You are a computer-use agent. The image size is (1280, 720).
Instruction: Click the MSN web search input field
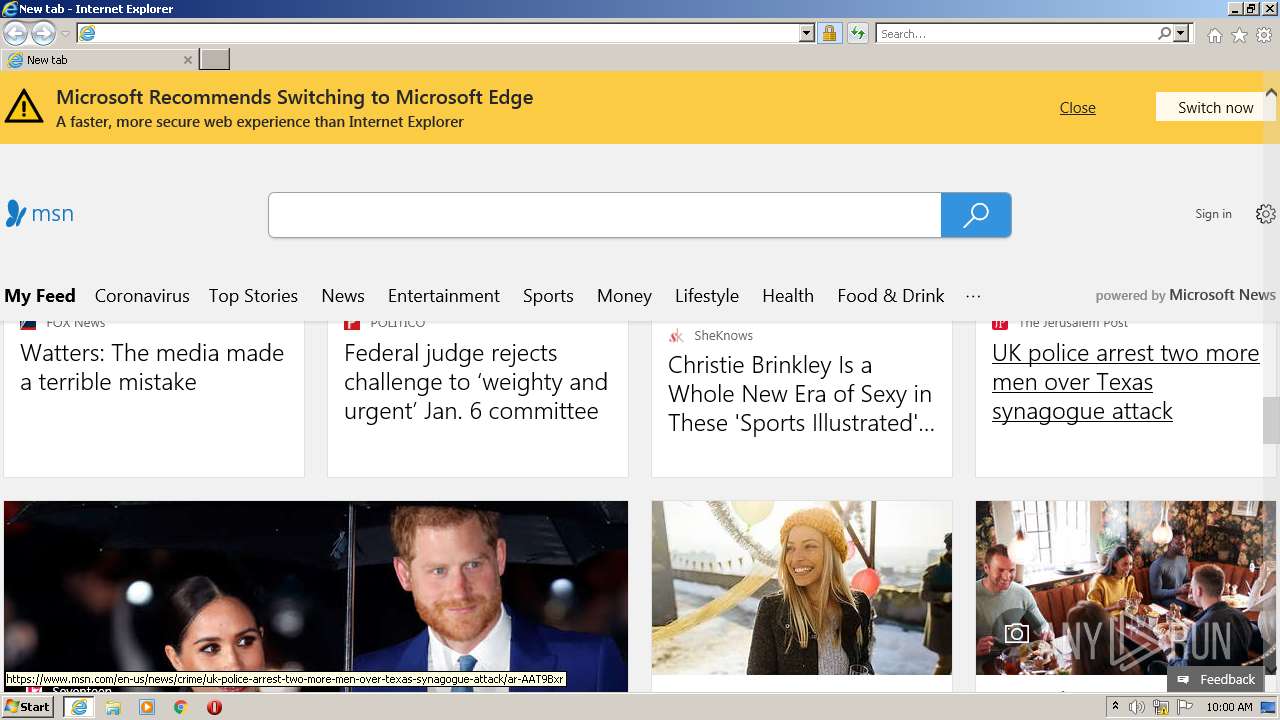pos(605,215)
